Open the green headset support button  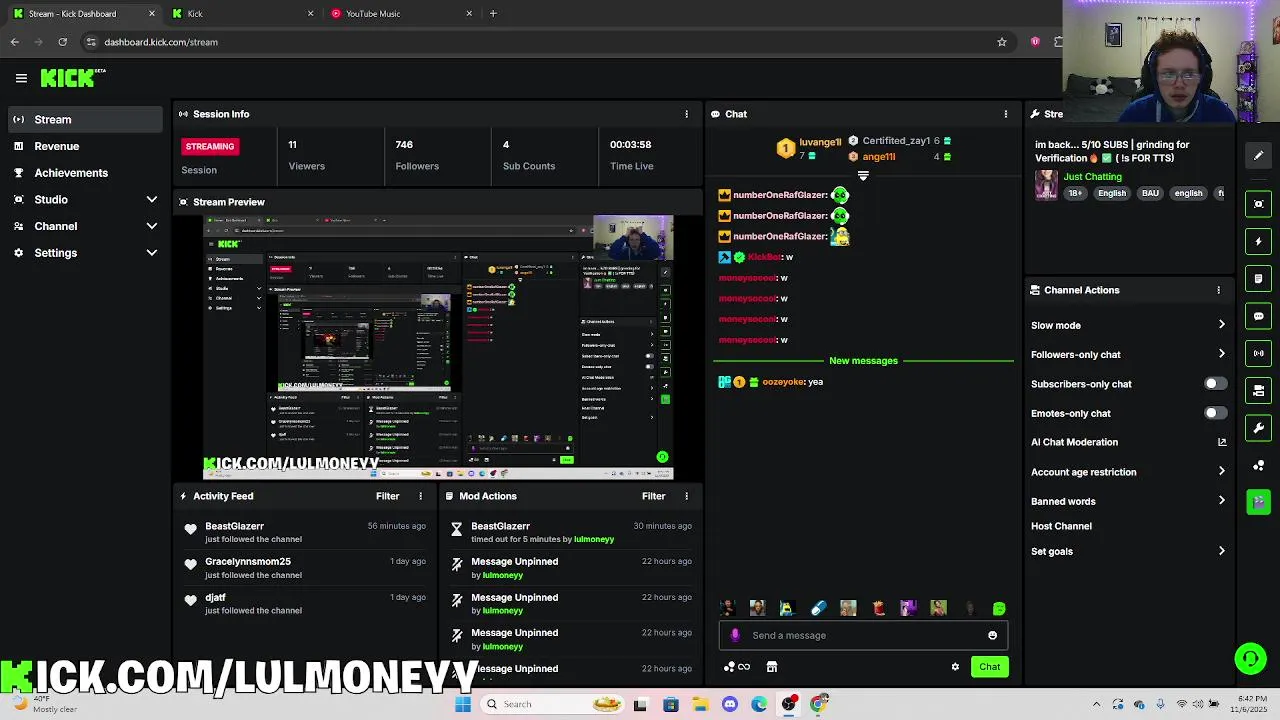tap(1250, 658)
